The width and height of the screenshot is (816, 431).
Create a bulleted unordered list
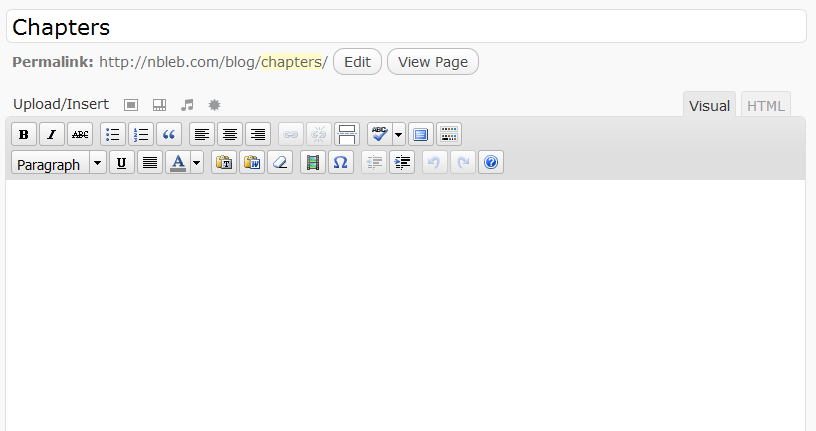(113, 135)
